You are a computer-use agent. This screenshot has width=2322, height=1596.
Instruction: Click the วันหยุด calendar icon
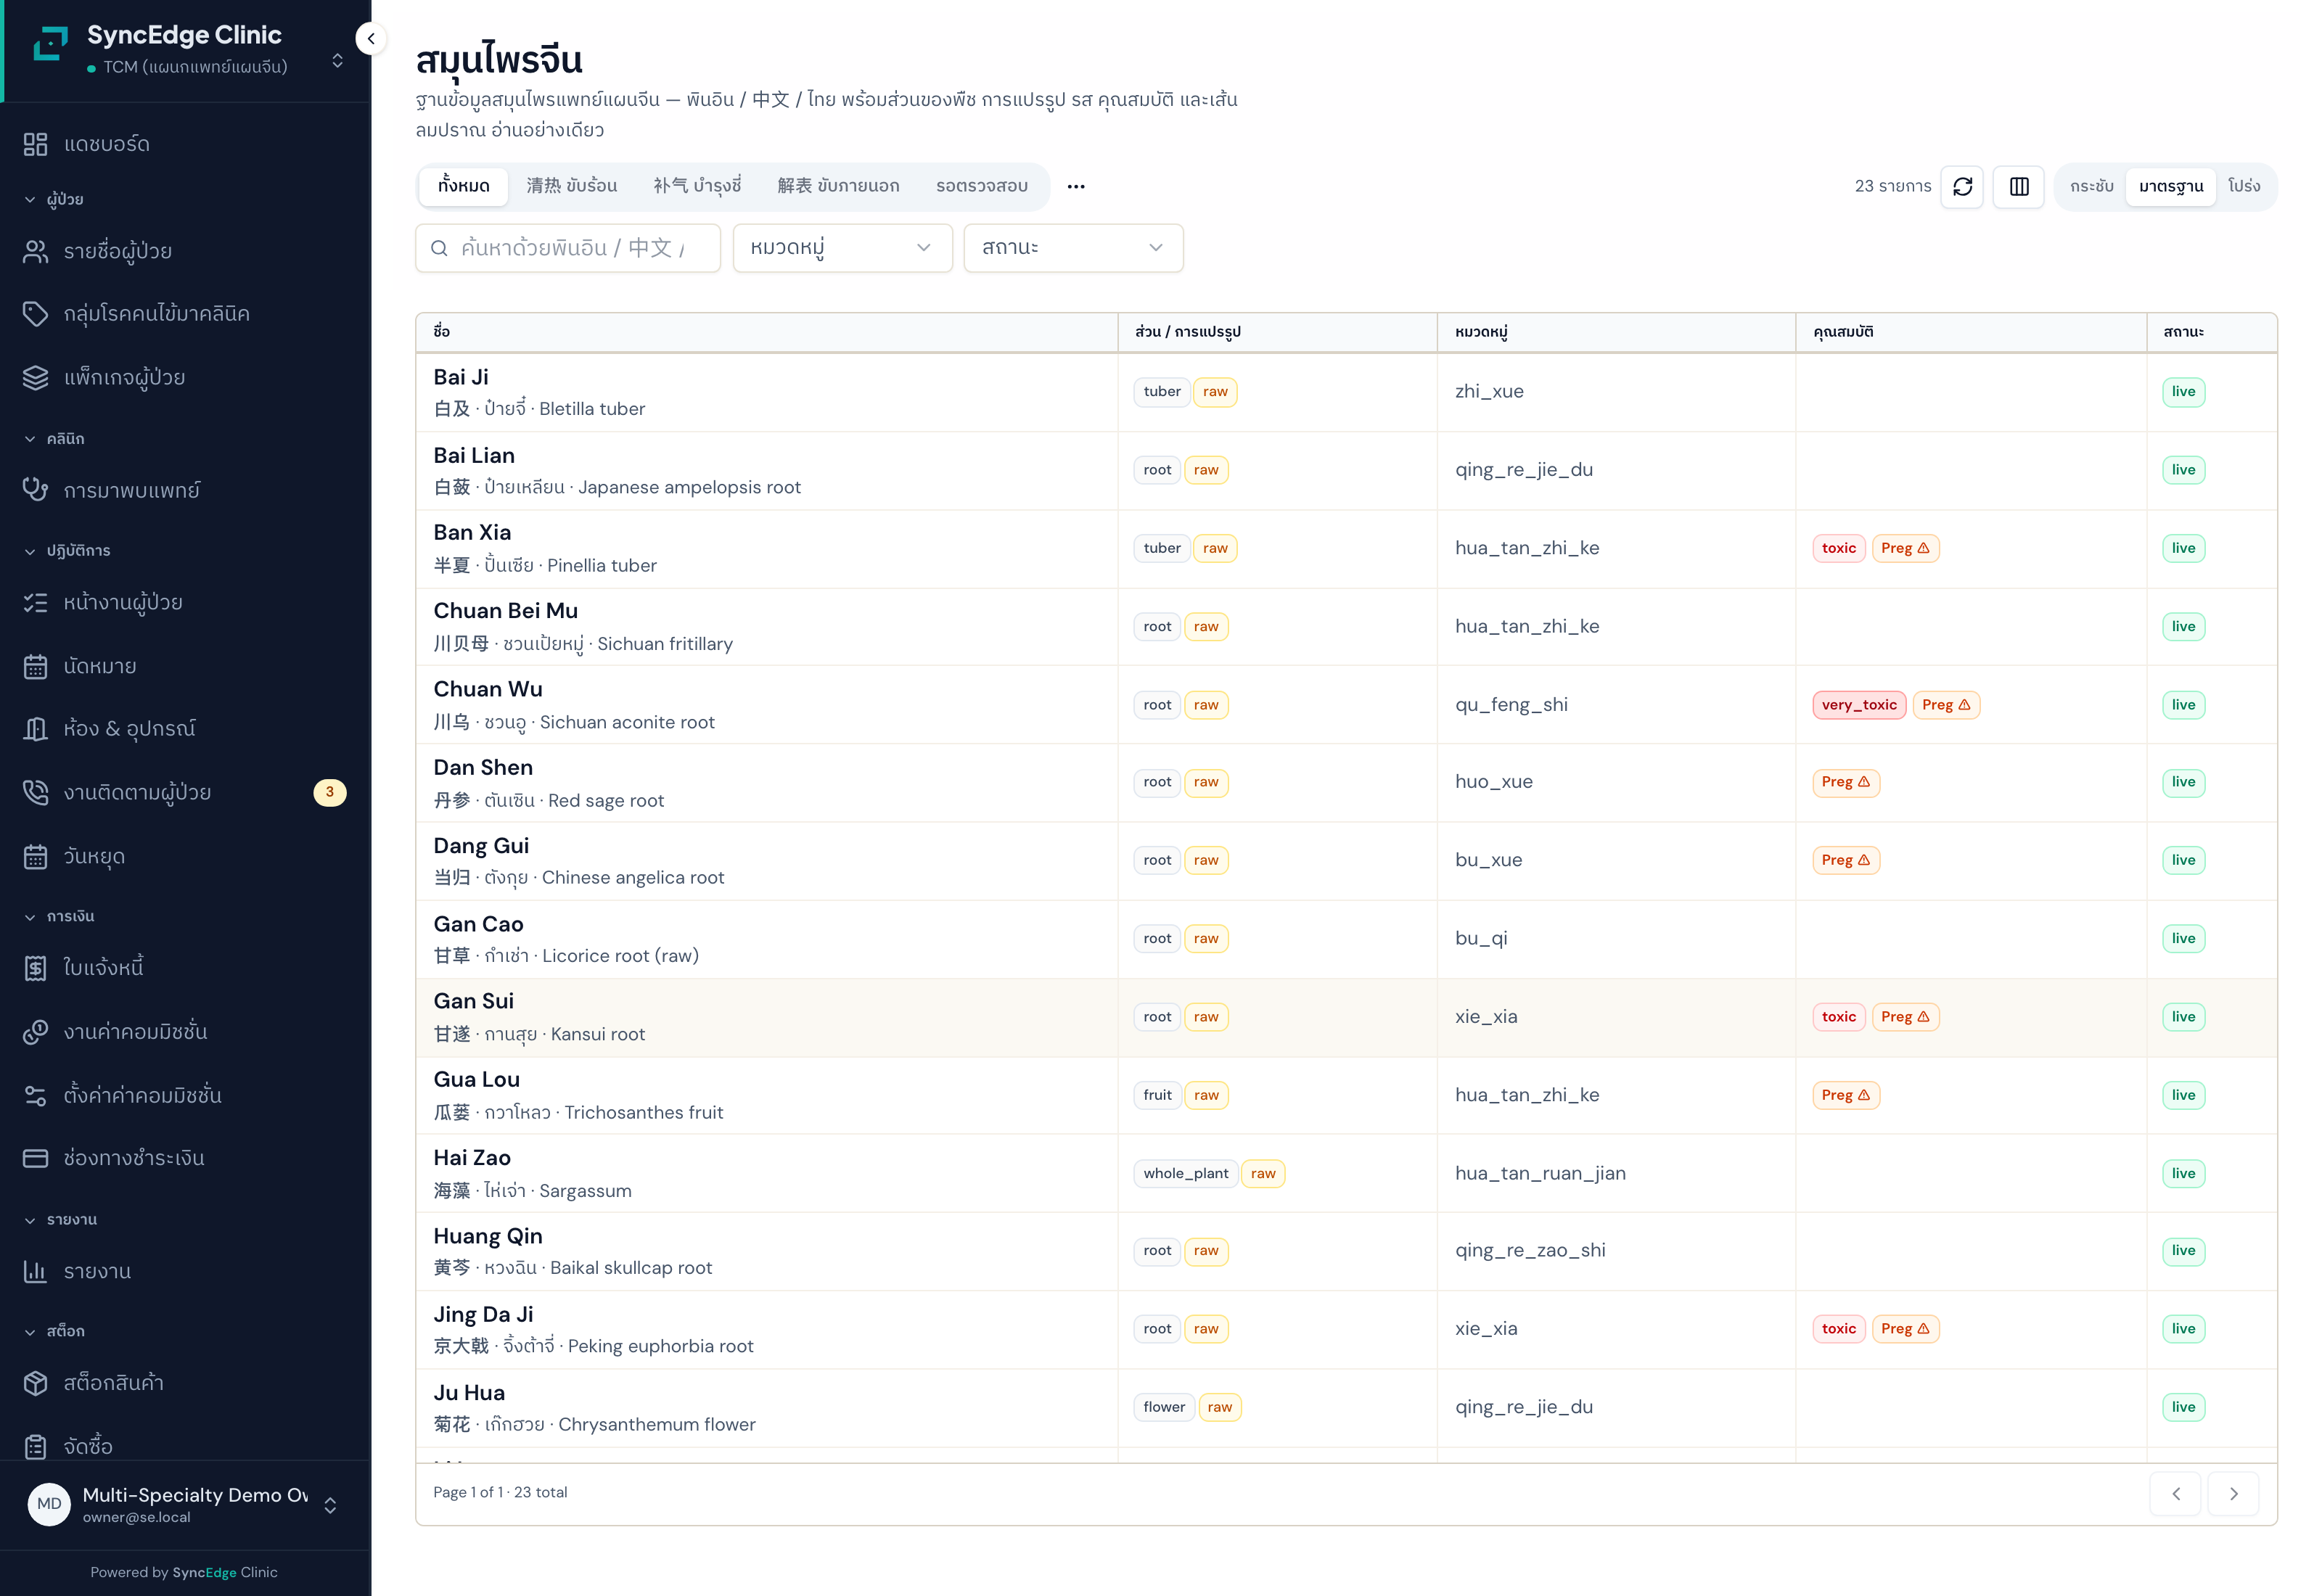coord(36,857)
